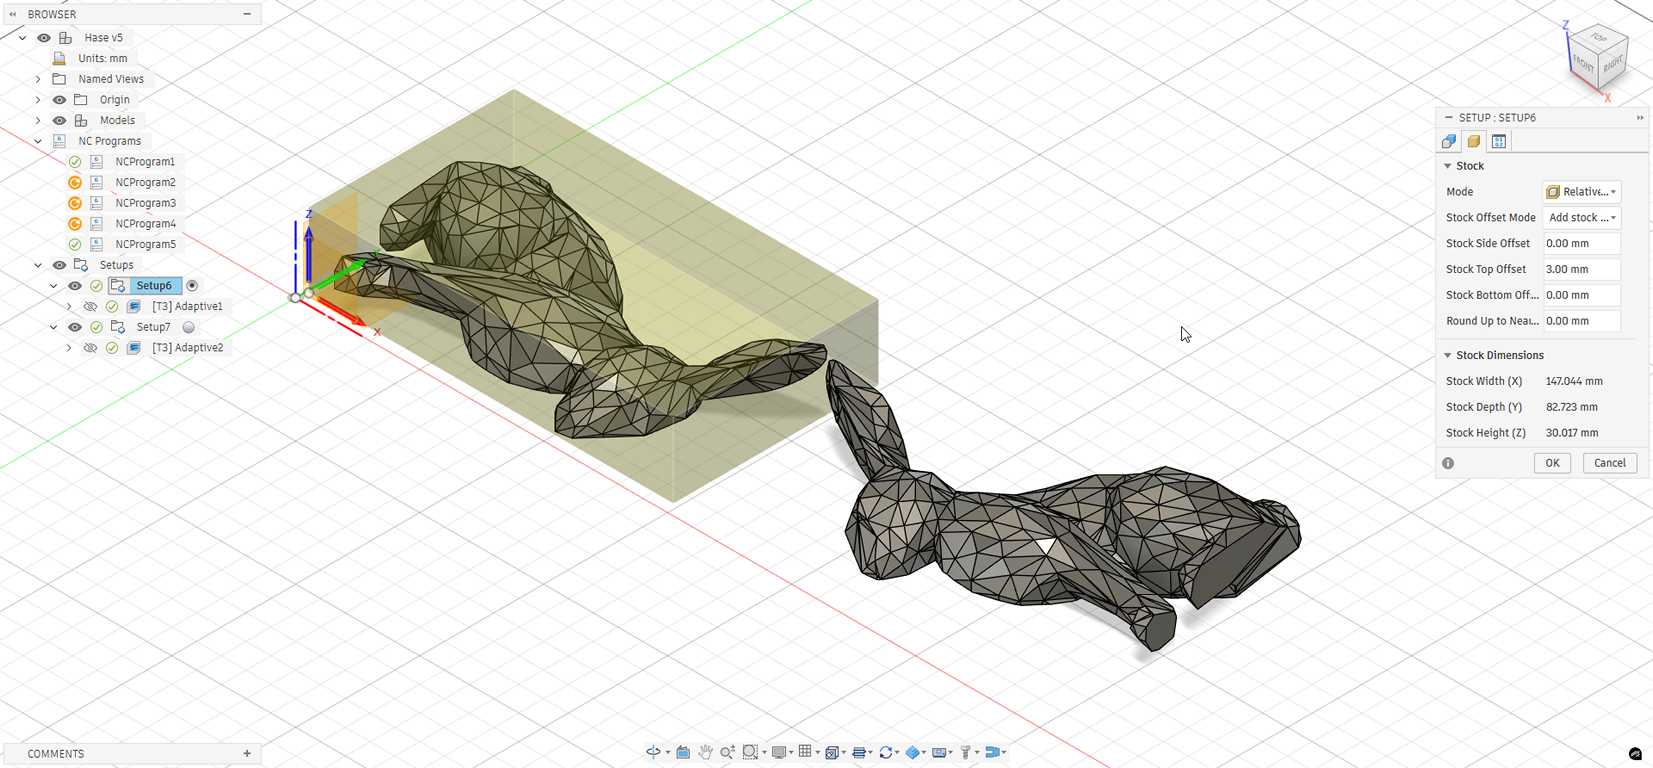The image size is (1653, 768).
Task: Select NCProgram4 in the browser
Action: tap(145, 224)
